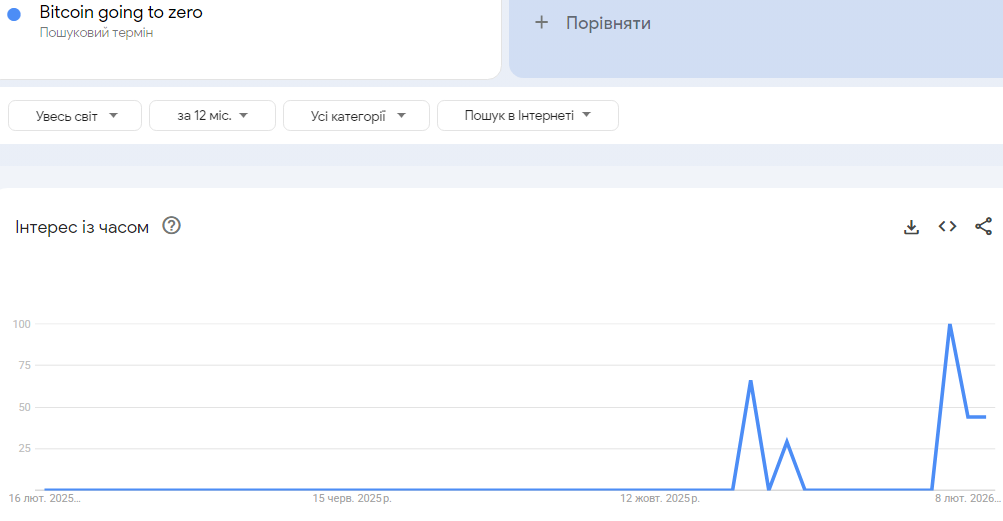1003x521 pixels.
Task: Open help tooltip for Інтерес із часом
Action: tap(171, 226)
